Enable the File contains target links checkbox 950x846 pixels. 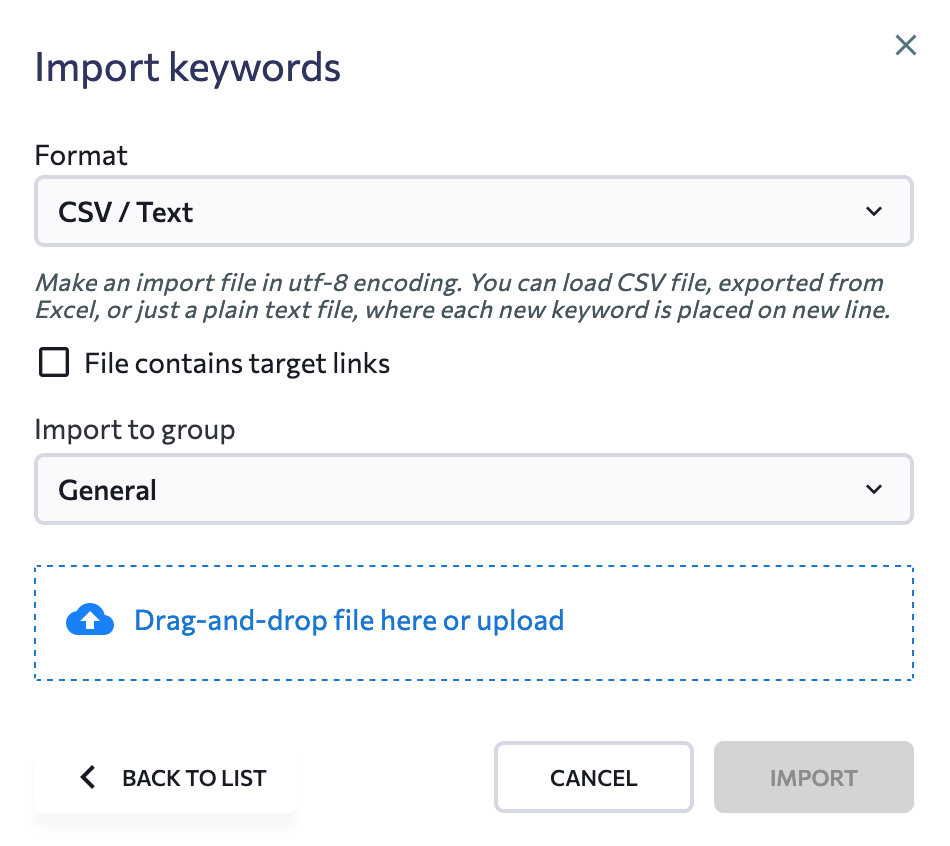(x=54, y=362)
